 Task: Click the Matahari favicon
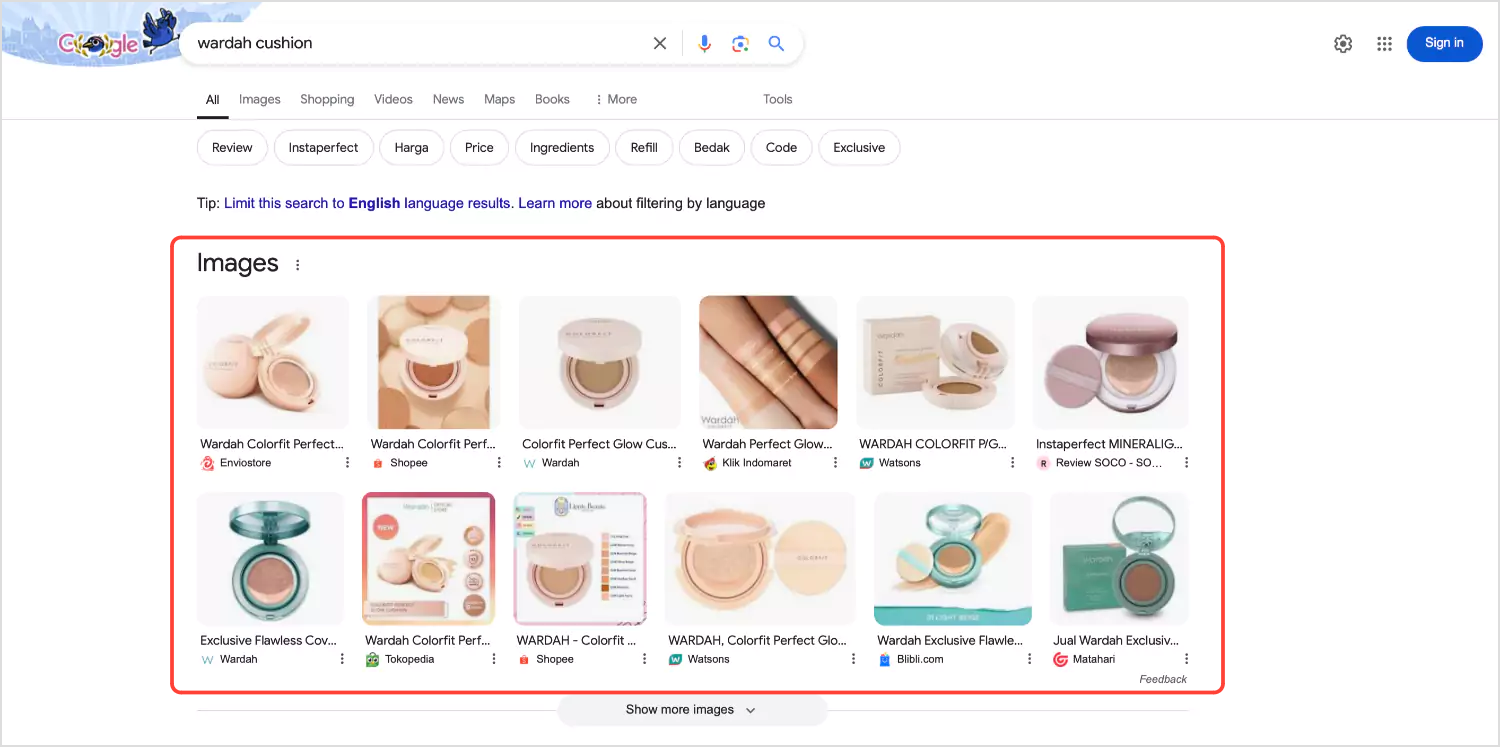(x=1060, y=659)
